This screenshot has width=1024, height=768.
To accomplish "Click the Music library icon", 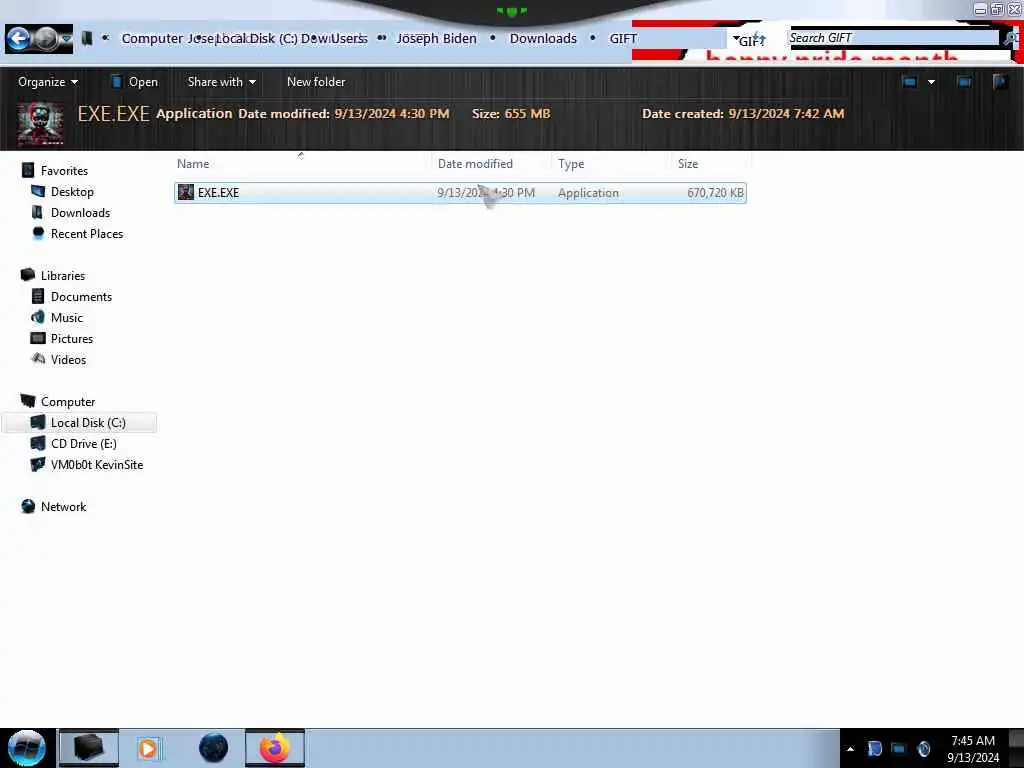I will 38,317.
